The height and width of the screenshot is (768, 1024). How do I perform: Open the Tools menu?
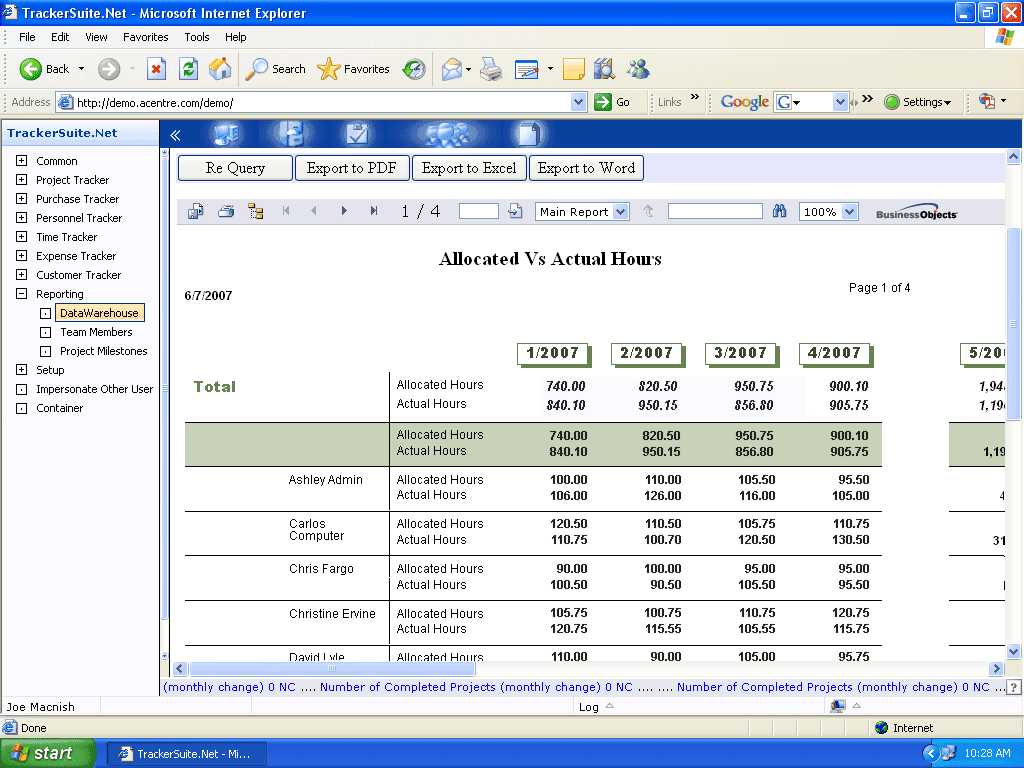[196, 37]
